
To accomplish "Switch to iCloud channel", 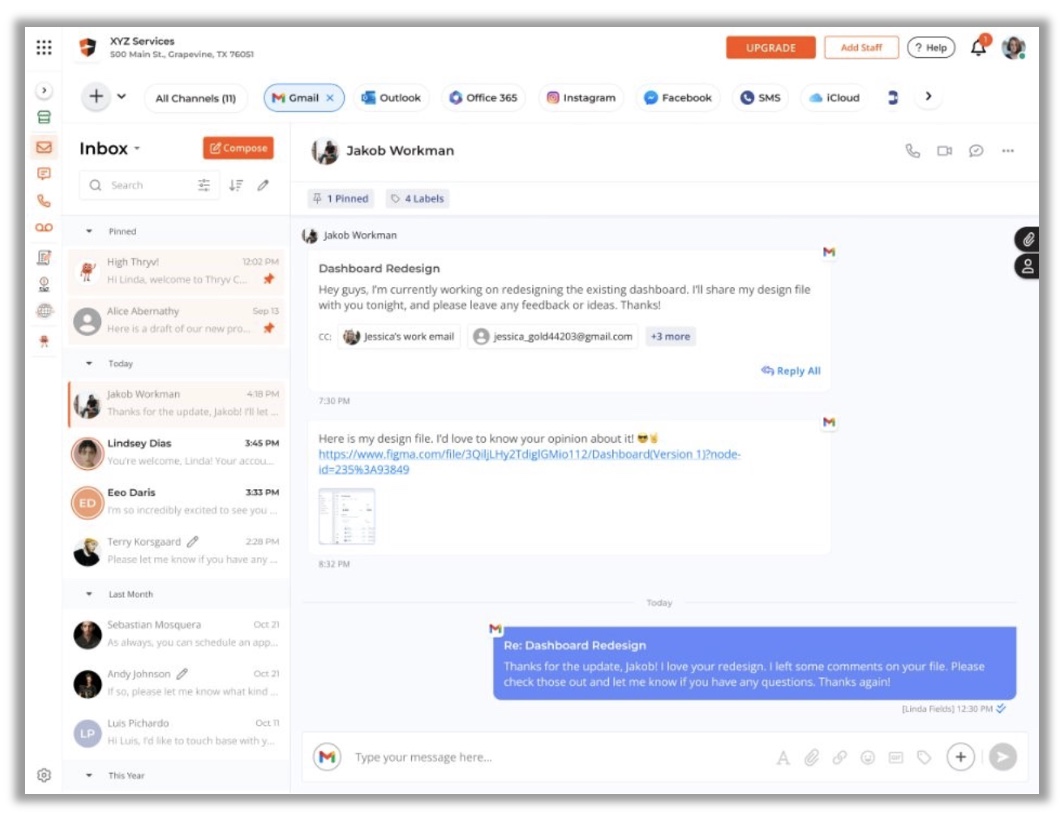I will click(x=834, y=98).
